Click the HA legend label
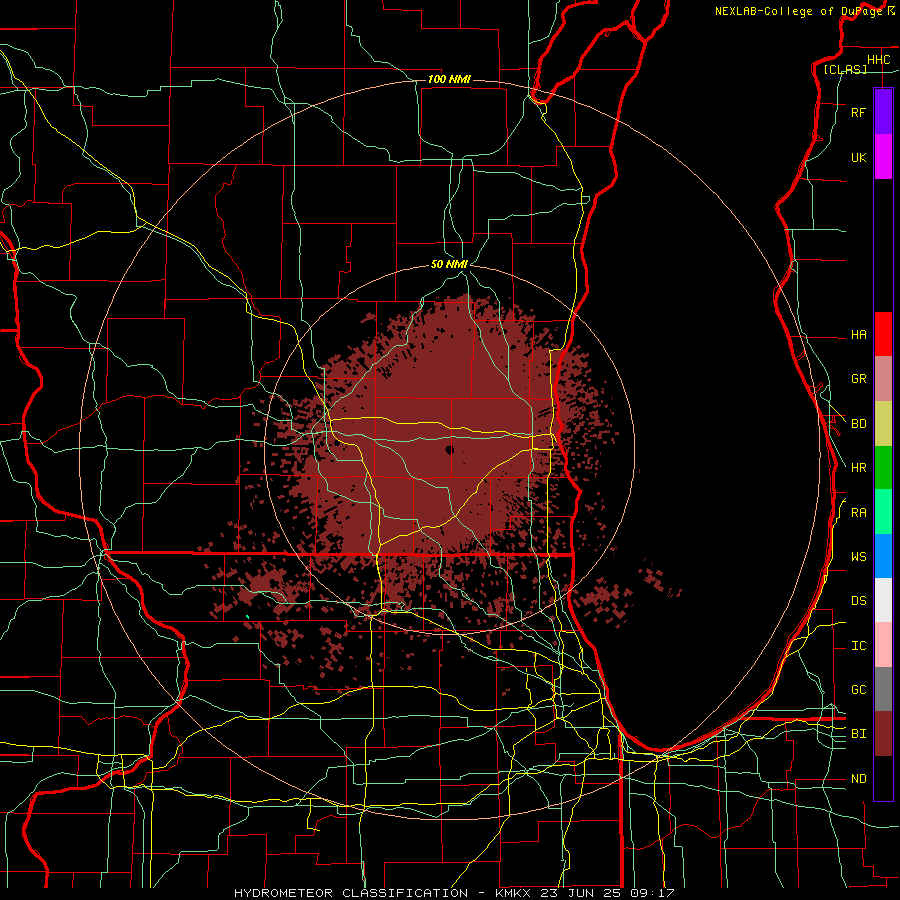Screen dimensions: 900x900 [x=858, y=334]
